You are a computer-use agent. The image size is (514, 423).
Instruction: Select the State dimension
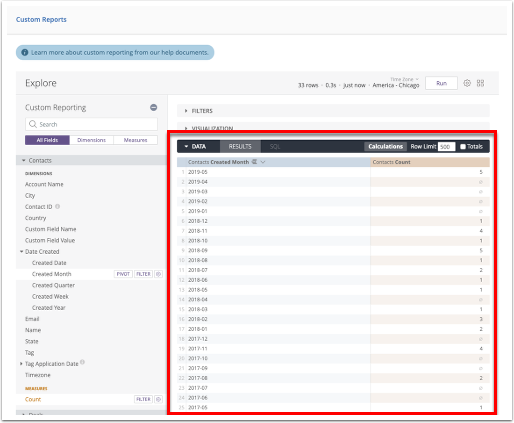[31, 341]
